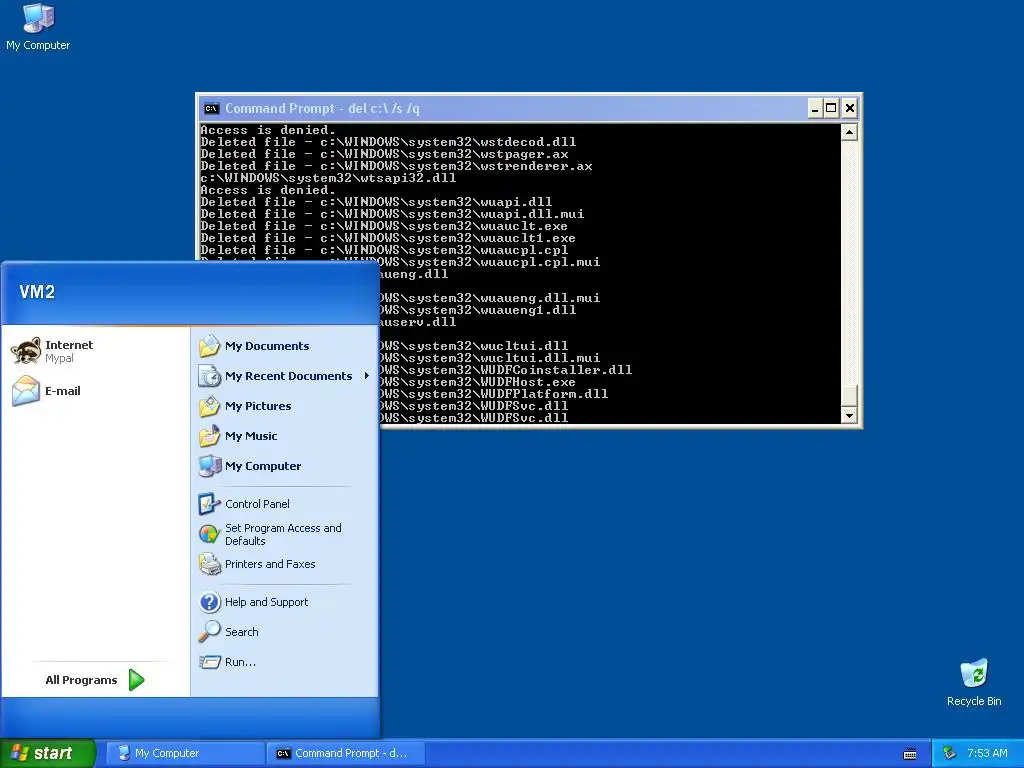This screenshot has width=1024, height=768.
Task: Open Printers and Faxes icon
Action: click(210, 564)
